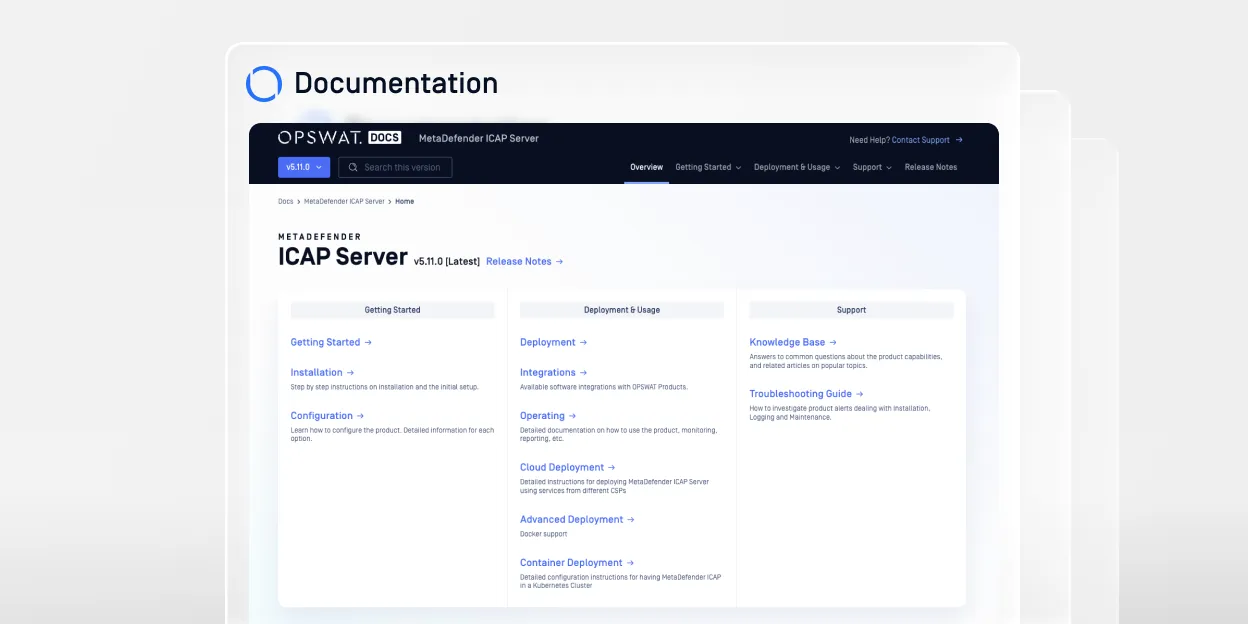The width and height of the screenshot is (1248, 624).
Task: Click the OPSWAT Docs logo
Action: click(340, 138)
